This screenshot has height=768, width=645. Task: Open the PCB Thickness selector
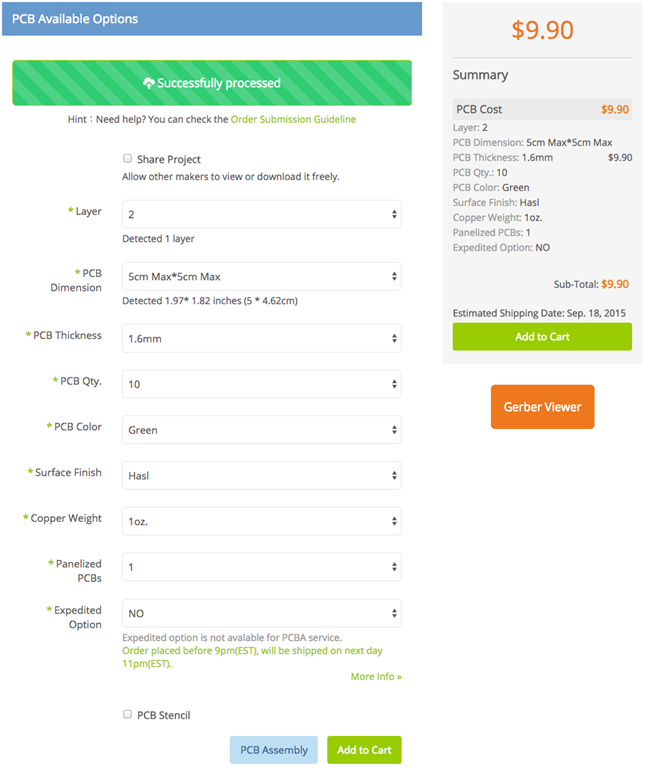[x=261, y=339]
